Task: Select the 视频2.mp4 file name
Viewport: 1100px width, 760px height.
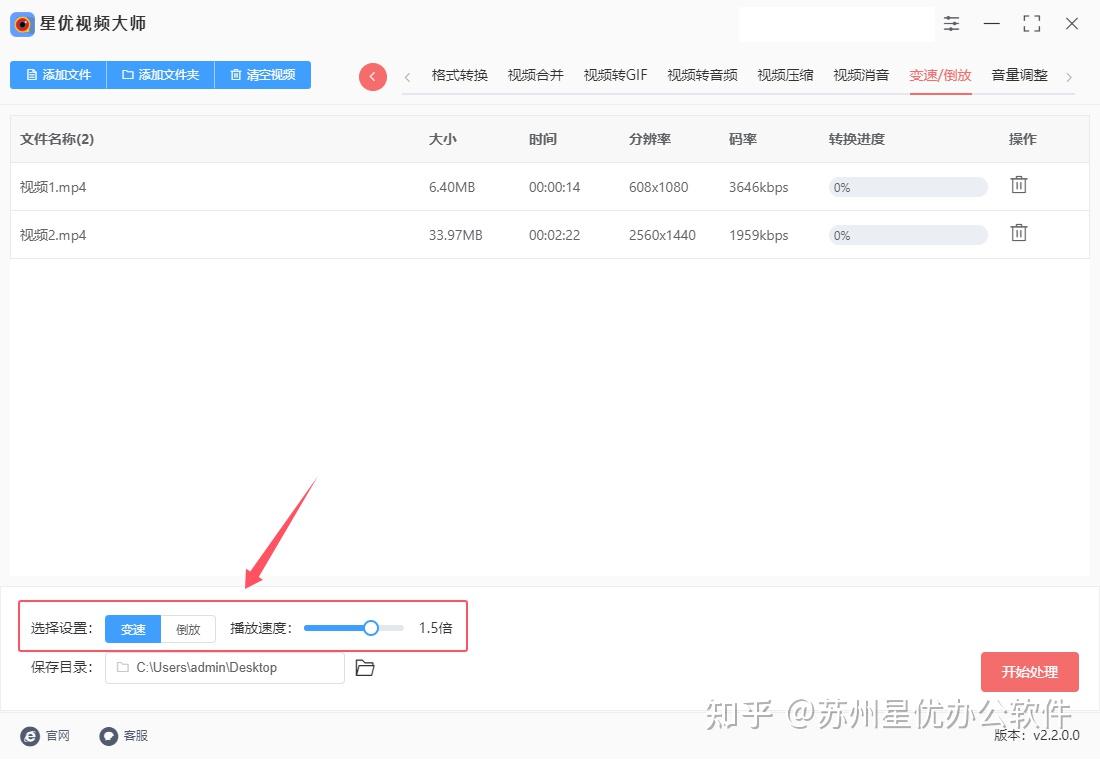Action: (53, 235)
